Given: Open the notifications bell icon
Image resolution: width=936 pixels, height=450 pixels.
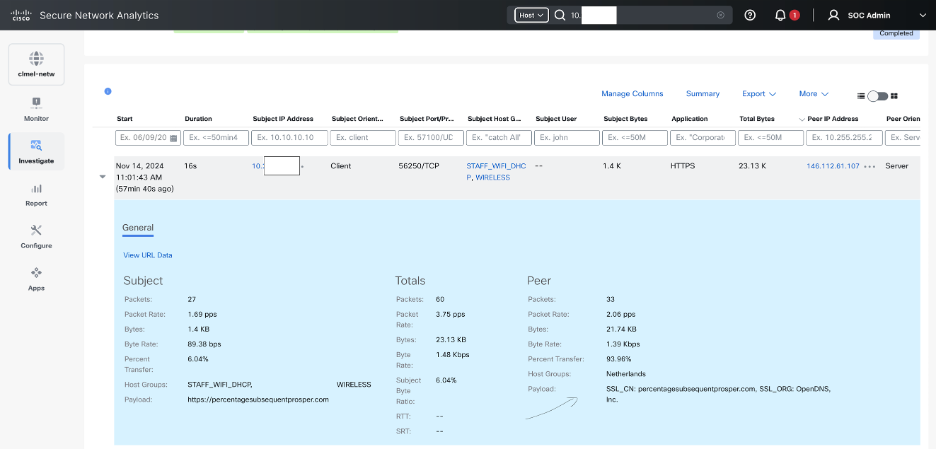Looking at the screenshot, I should 781,15.
